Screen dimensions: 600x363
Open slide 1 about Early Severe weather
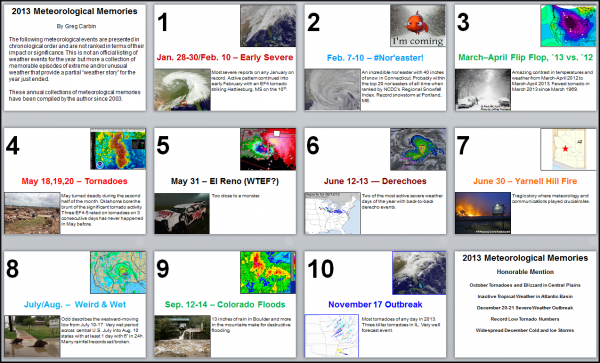click(x=225, y=58)
